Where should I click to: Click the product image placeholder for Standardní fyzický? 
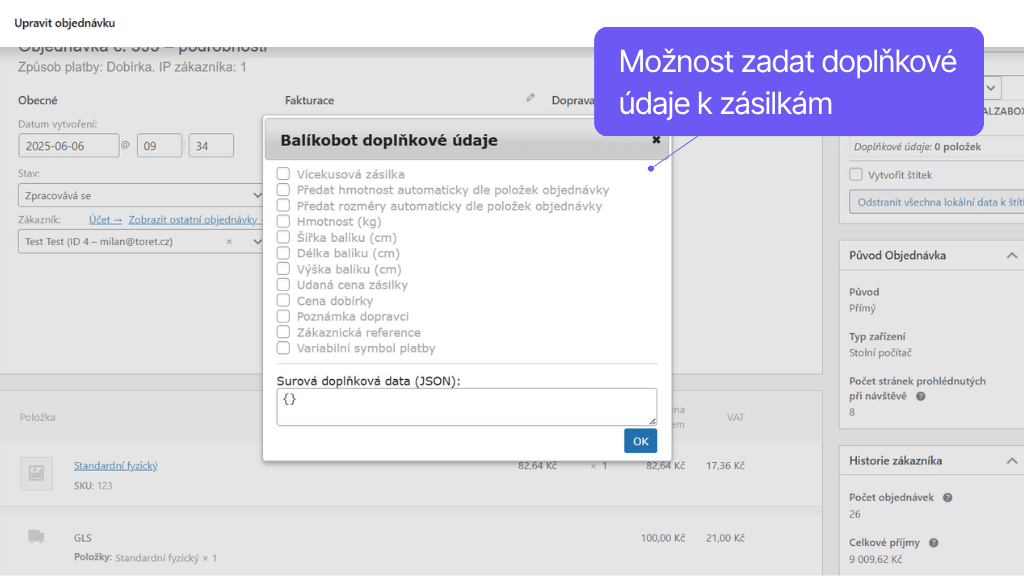pyautogui.click(x=36, y=473)
